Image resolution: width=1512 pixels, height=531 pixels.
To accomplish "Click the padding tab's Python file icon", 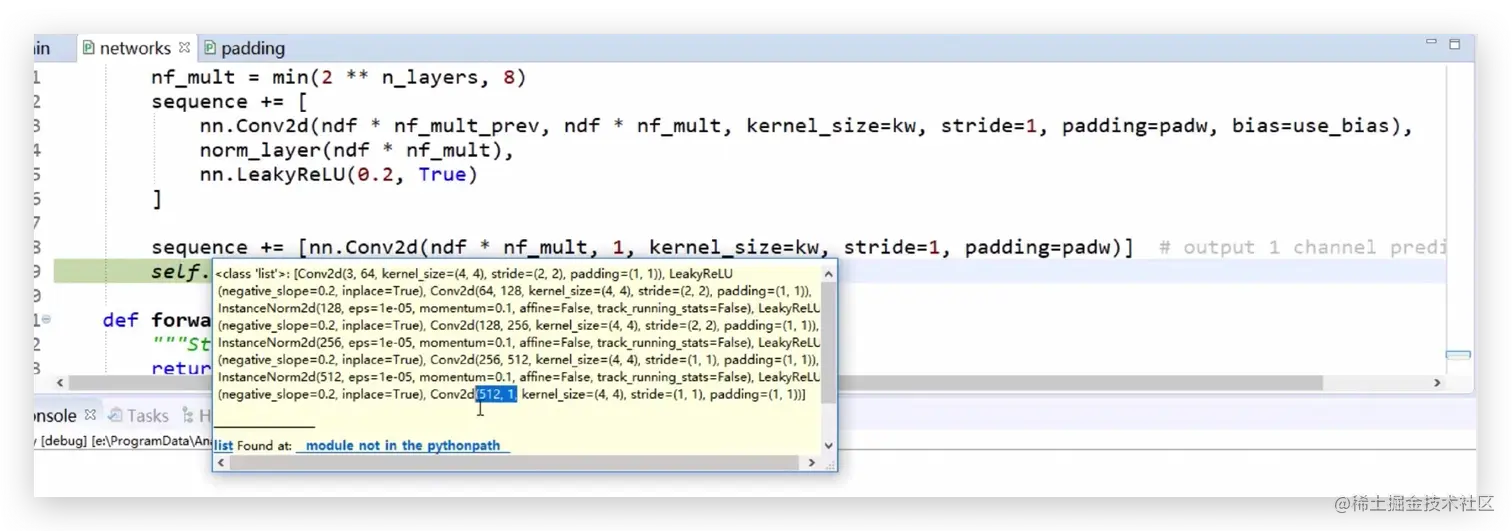I will 210,48.
